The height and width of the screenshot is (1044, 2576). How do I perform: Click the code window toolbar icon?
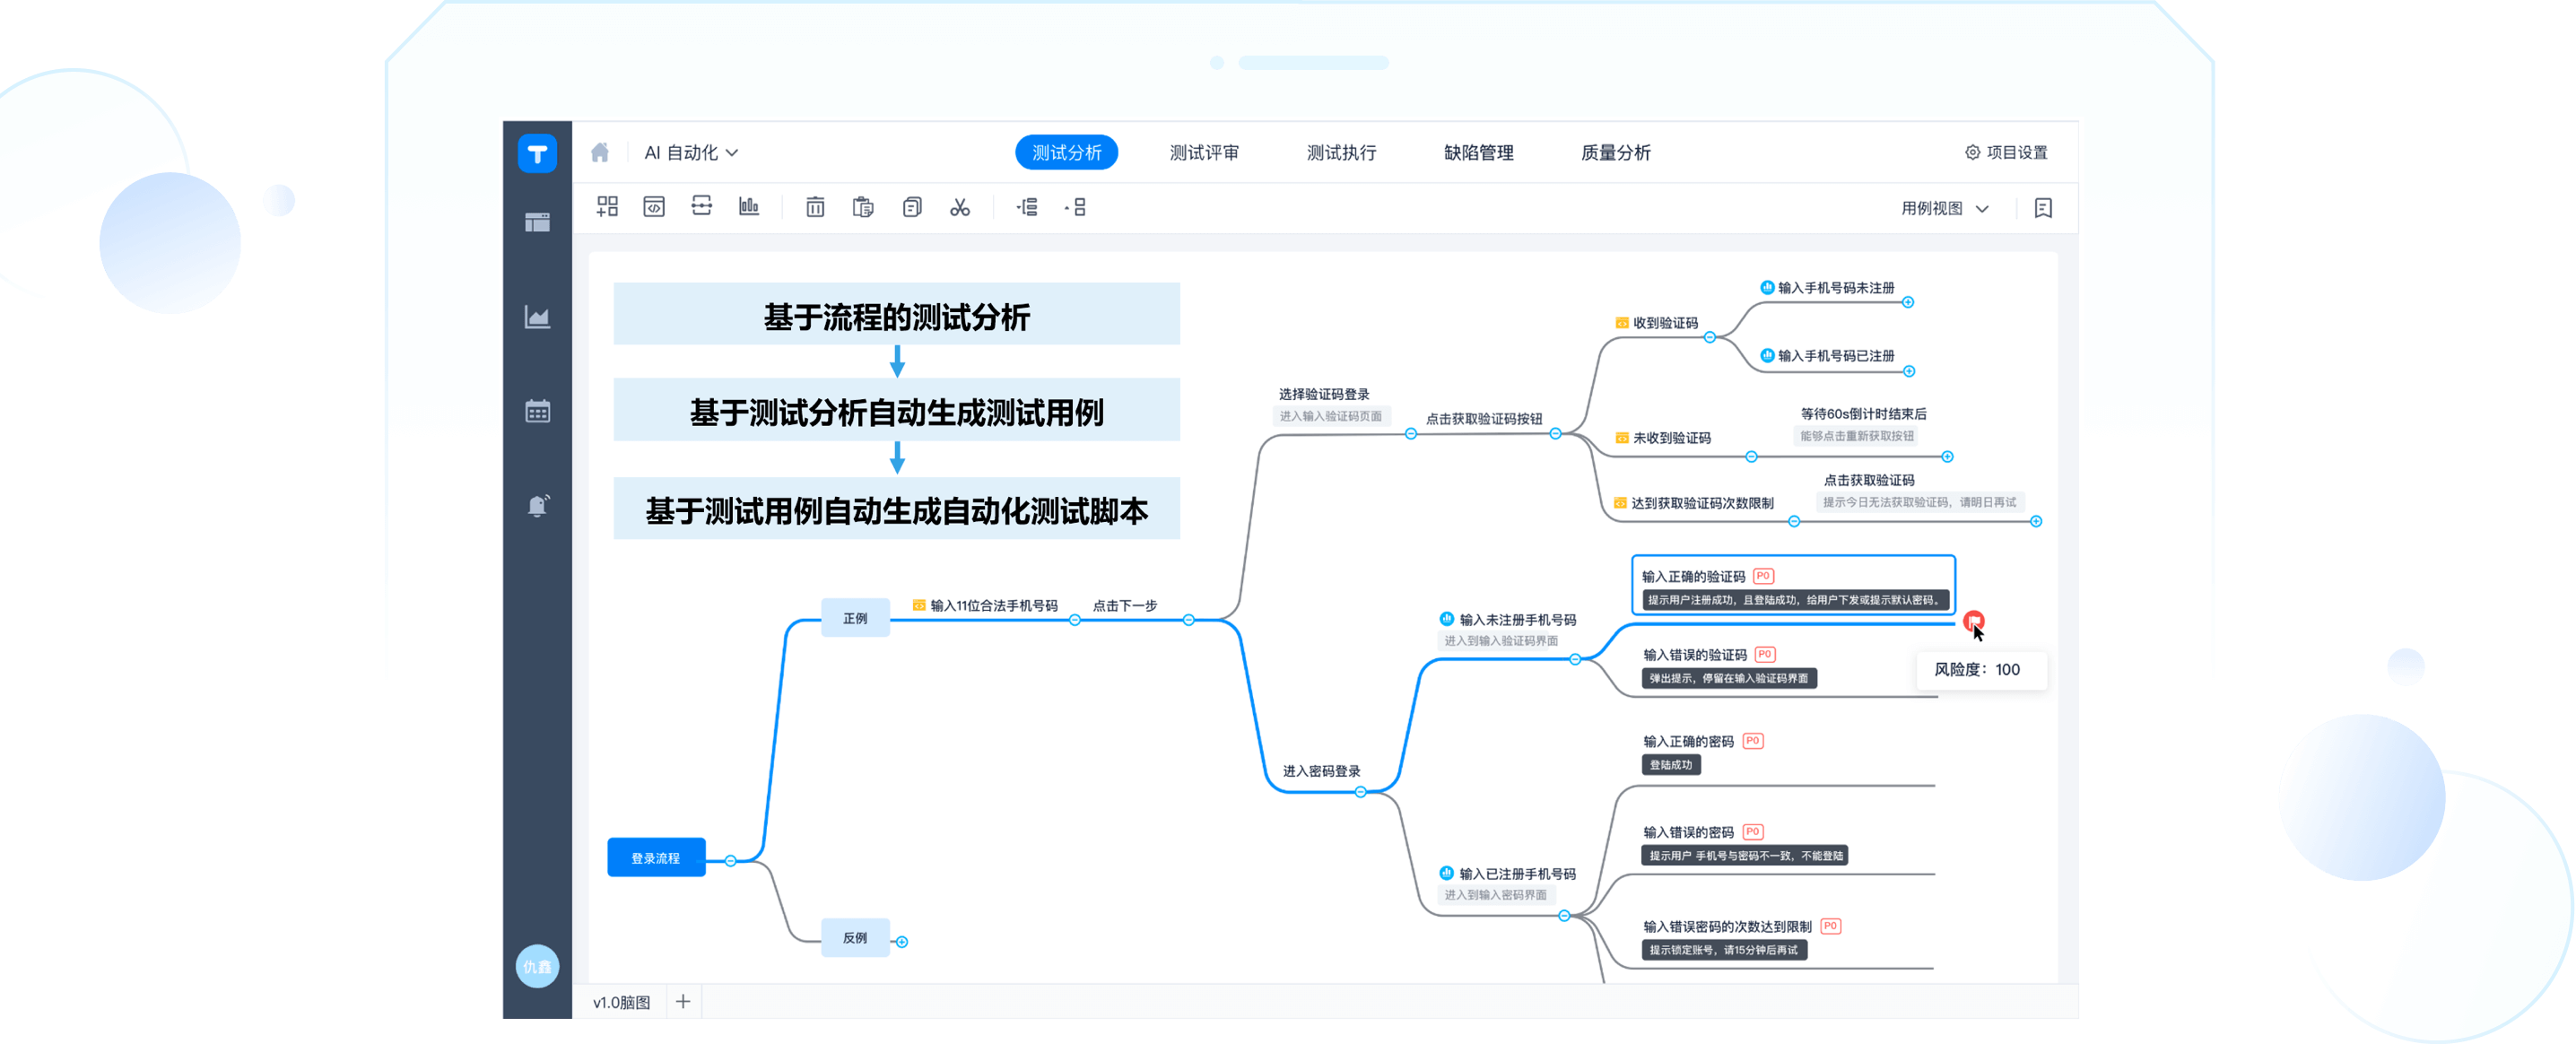[654, 207]
